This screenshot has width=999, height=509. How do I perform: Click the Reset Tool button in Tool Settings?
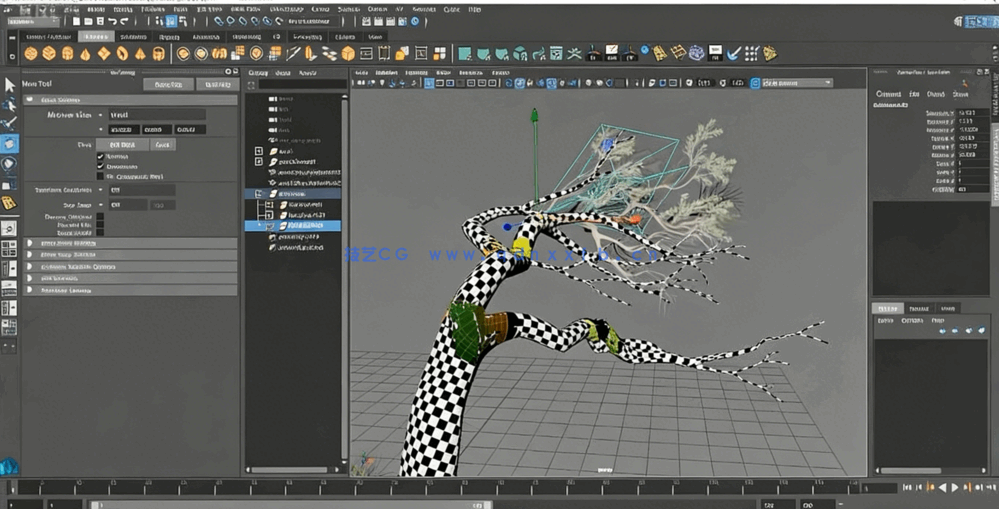168,85
